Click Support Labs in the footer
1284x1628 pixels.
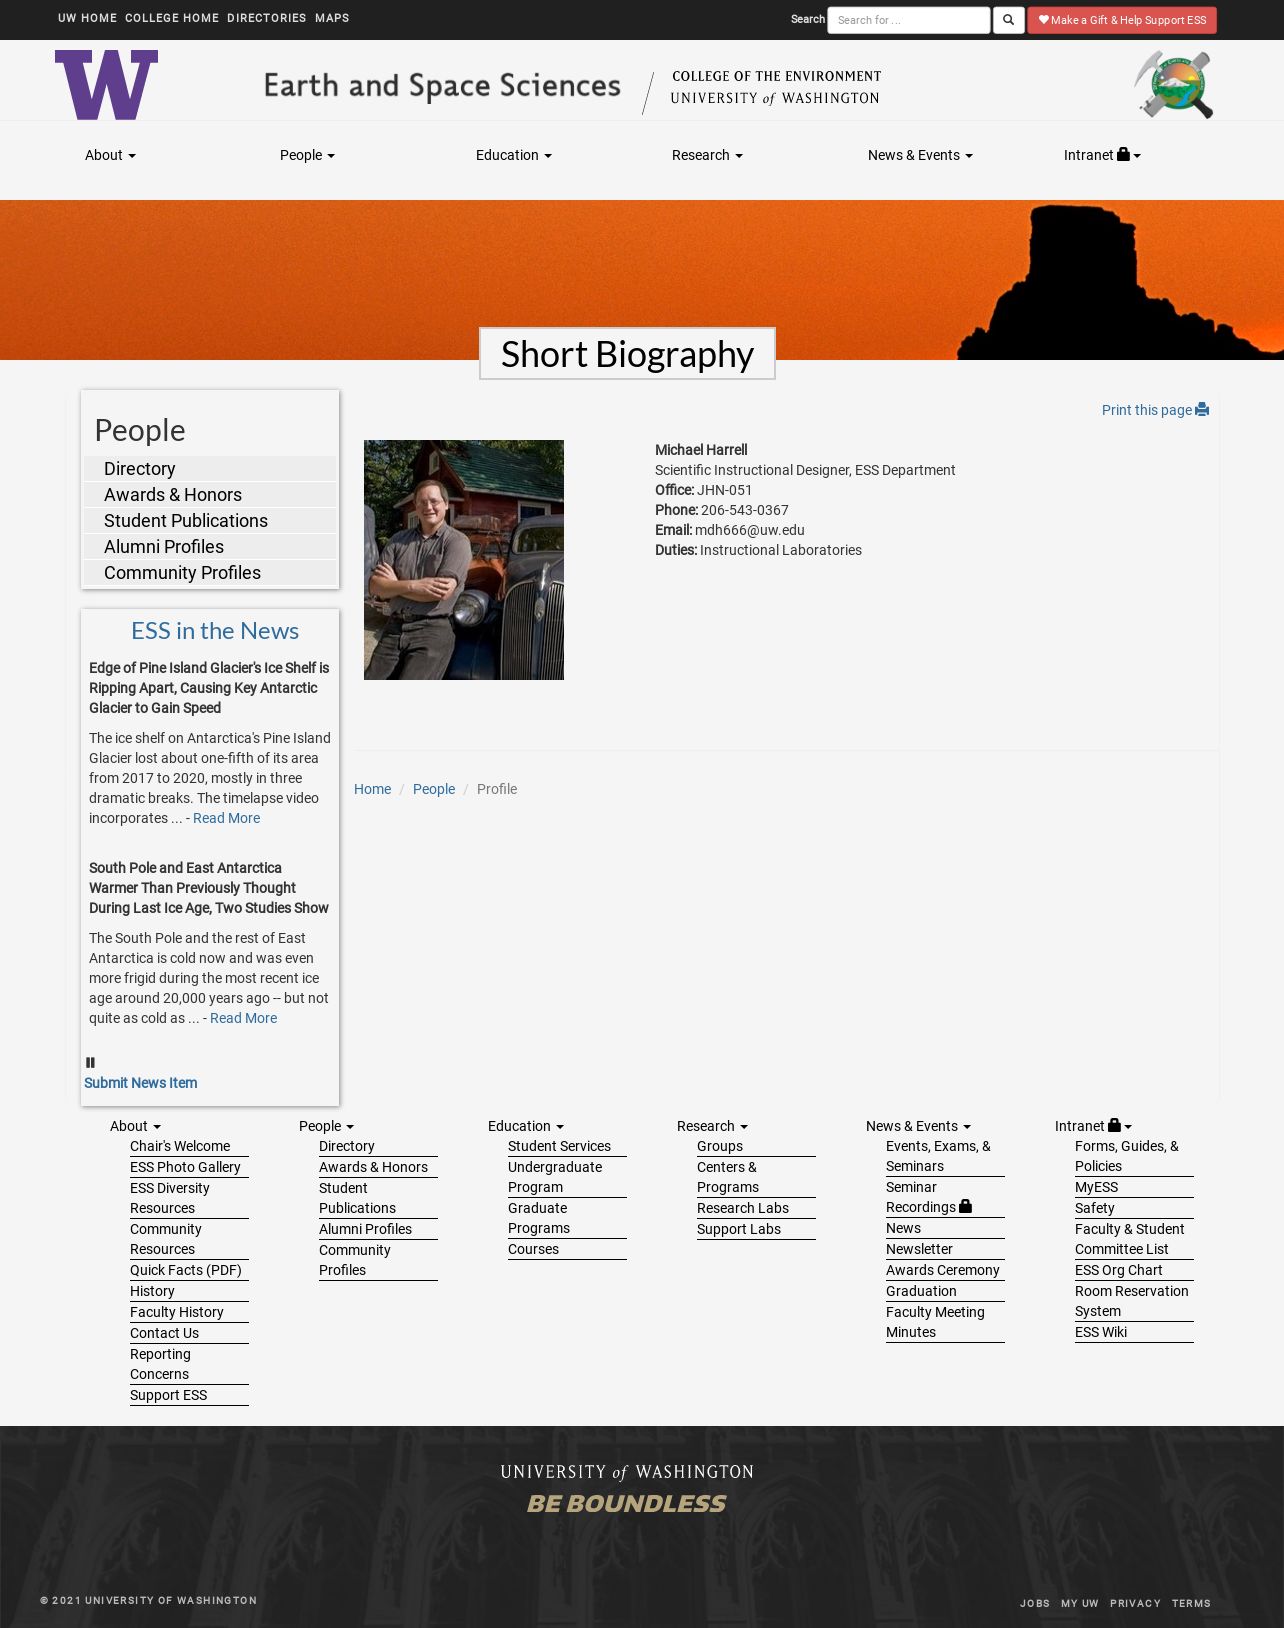(739, 1229)
